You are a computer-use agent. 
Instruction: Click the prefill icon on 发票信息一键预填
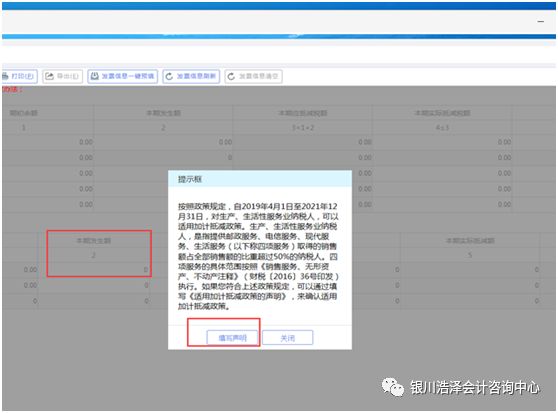point(94,76)
